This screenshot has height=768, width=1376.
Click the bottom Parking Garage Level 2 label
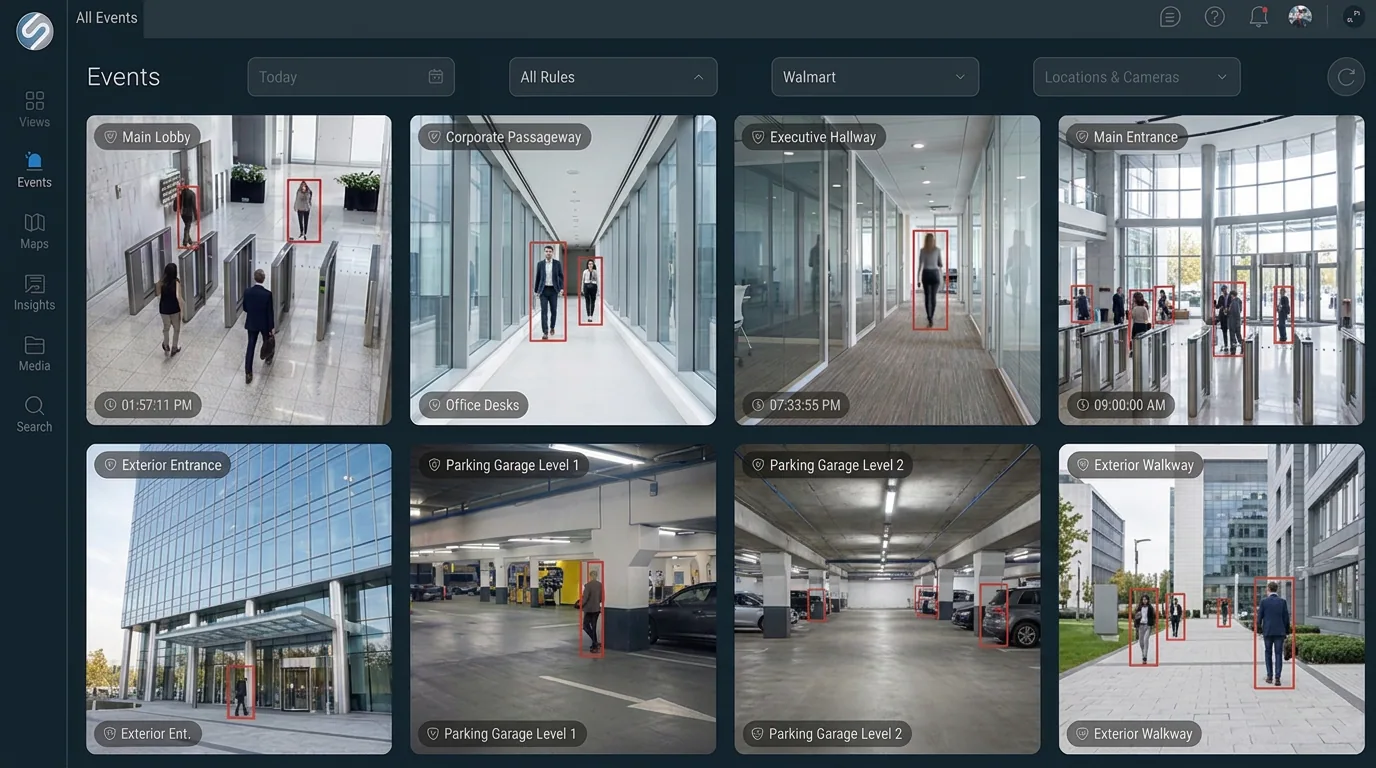click(x=827, y=734)
